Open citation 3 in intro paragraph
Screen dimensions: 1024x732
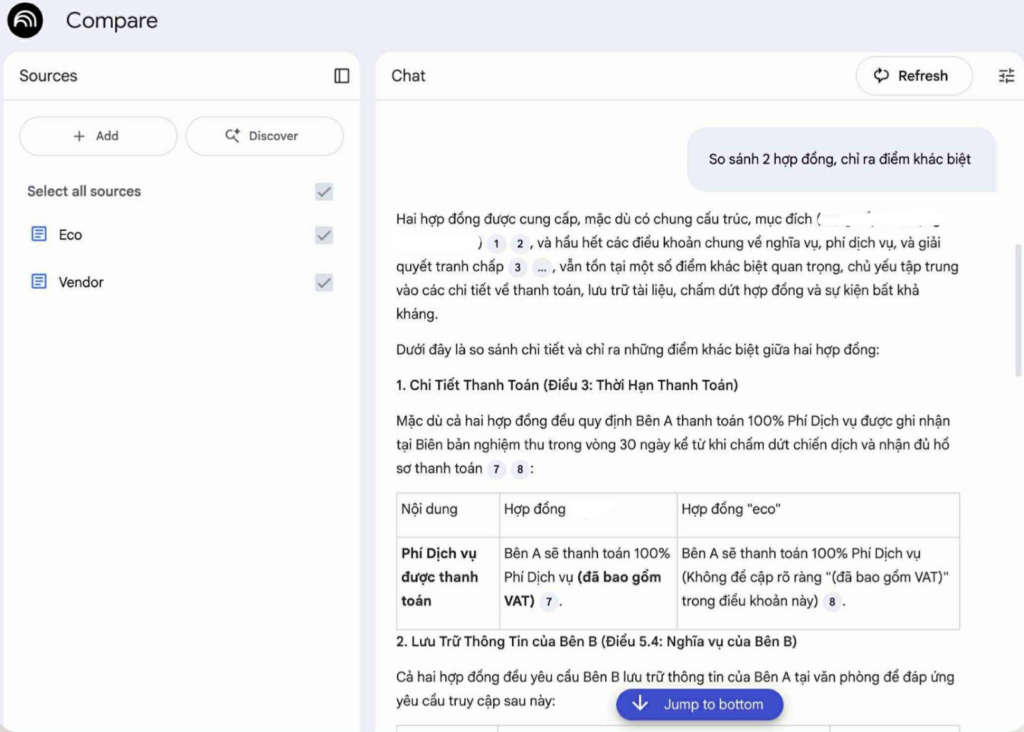[517, 268]
